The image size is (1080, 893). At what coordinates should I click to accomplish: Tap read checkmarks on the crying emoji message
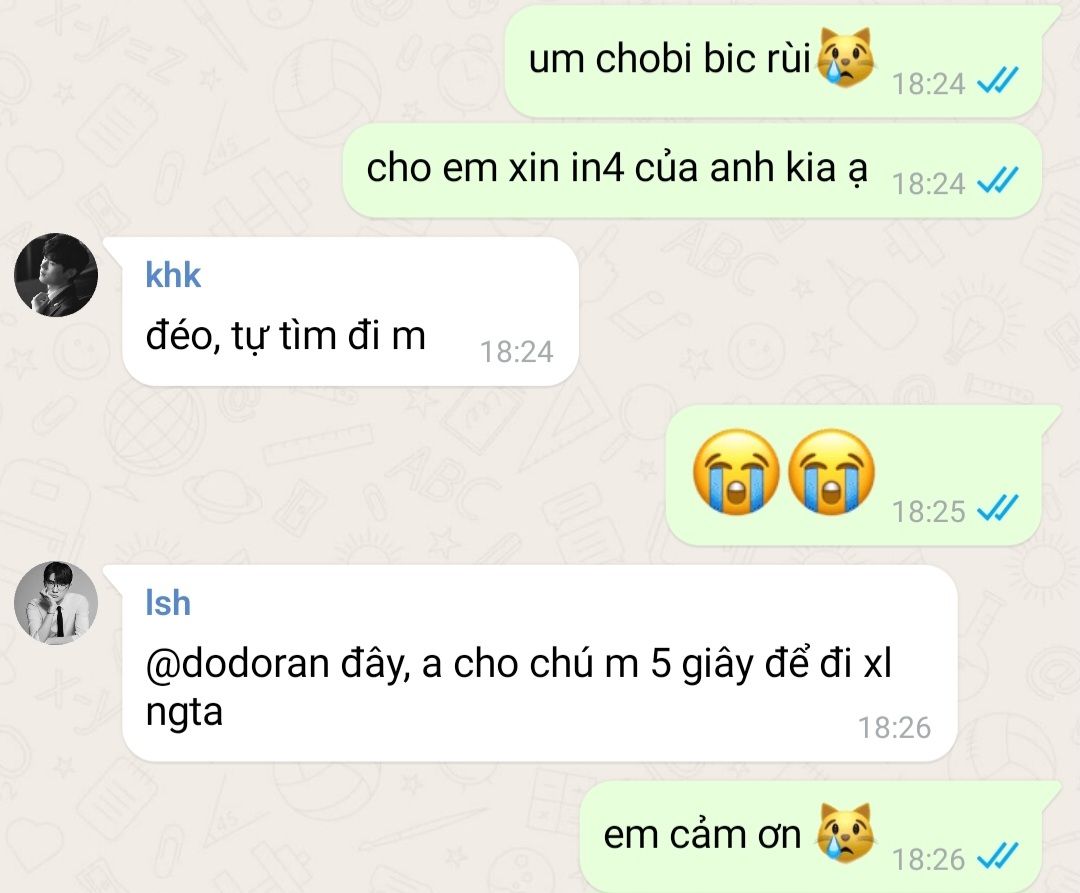click(x=998, y=509)
